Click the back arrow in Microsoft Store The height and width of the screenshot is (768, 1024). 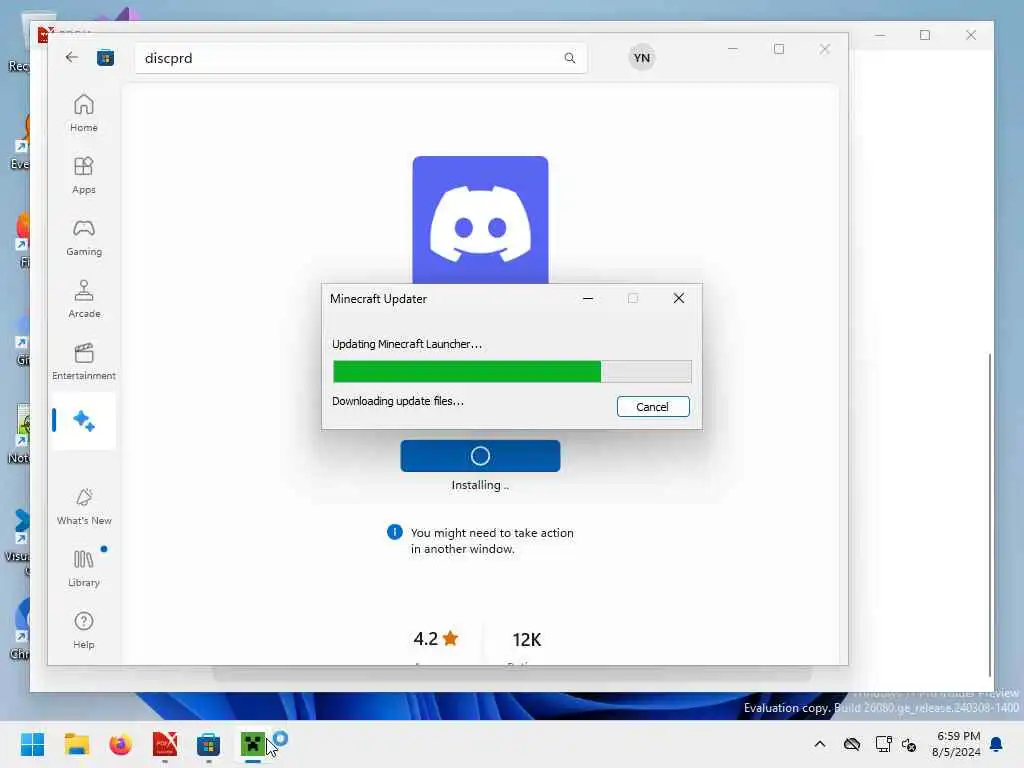72,57
